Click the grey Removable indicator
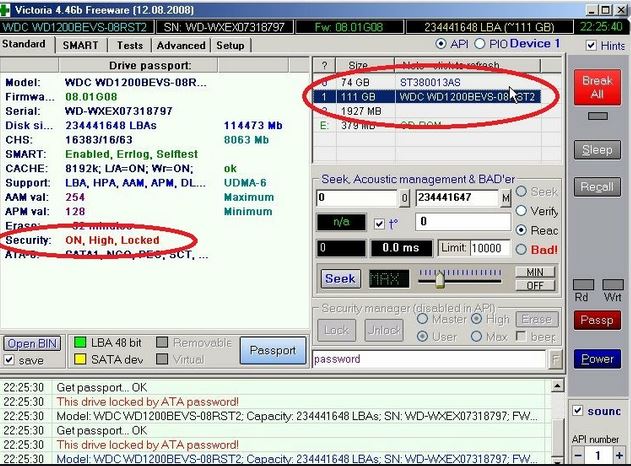The image size is (631, 466). click(162, 343)
